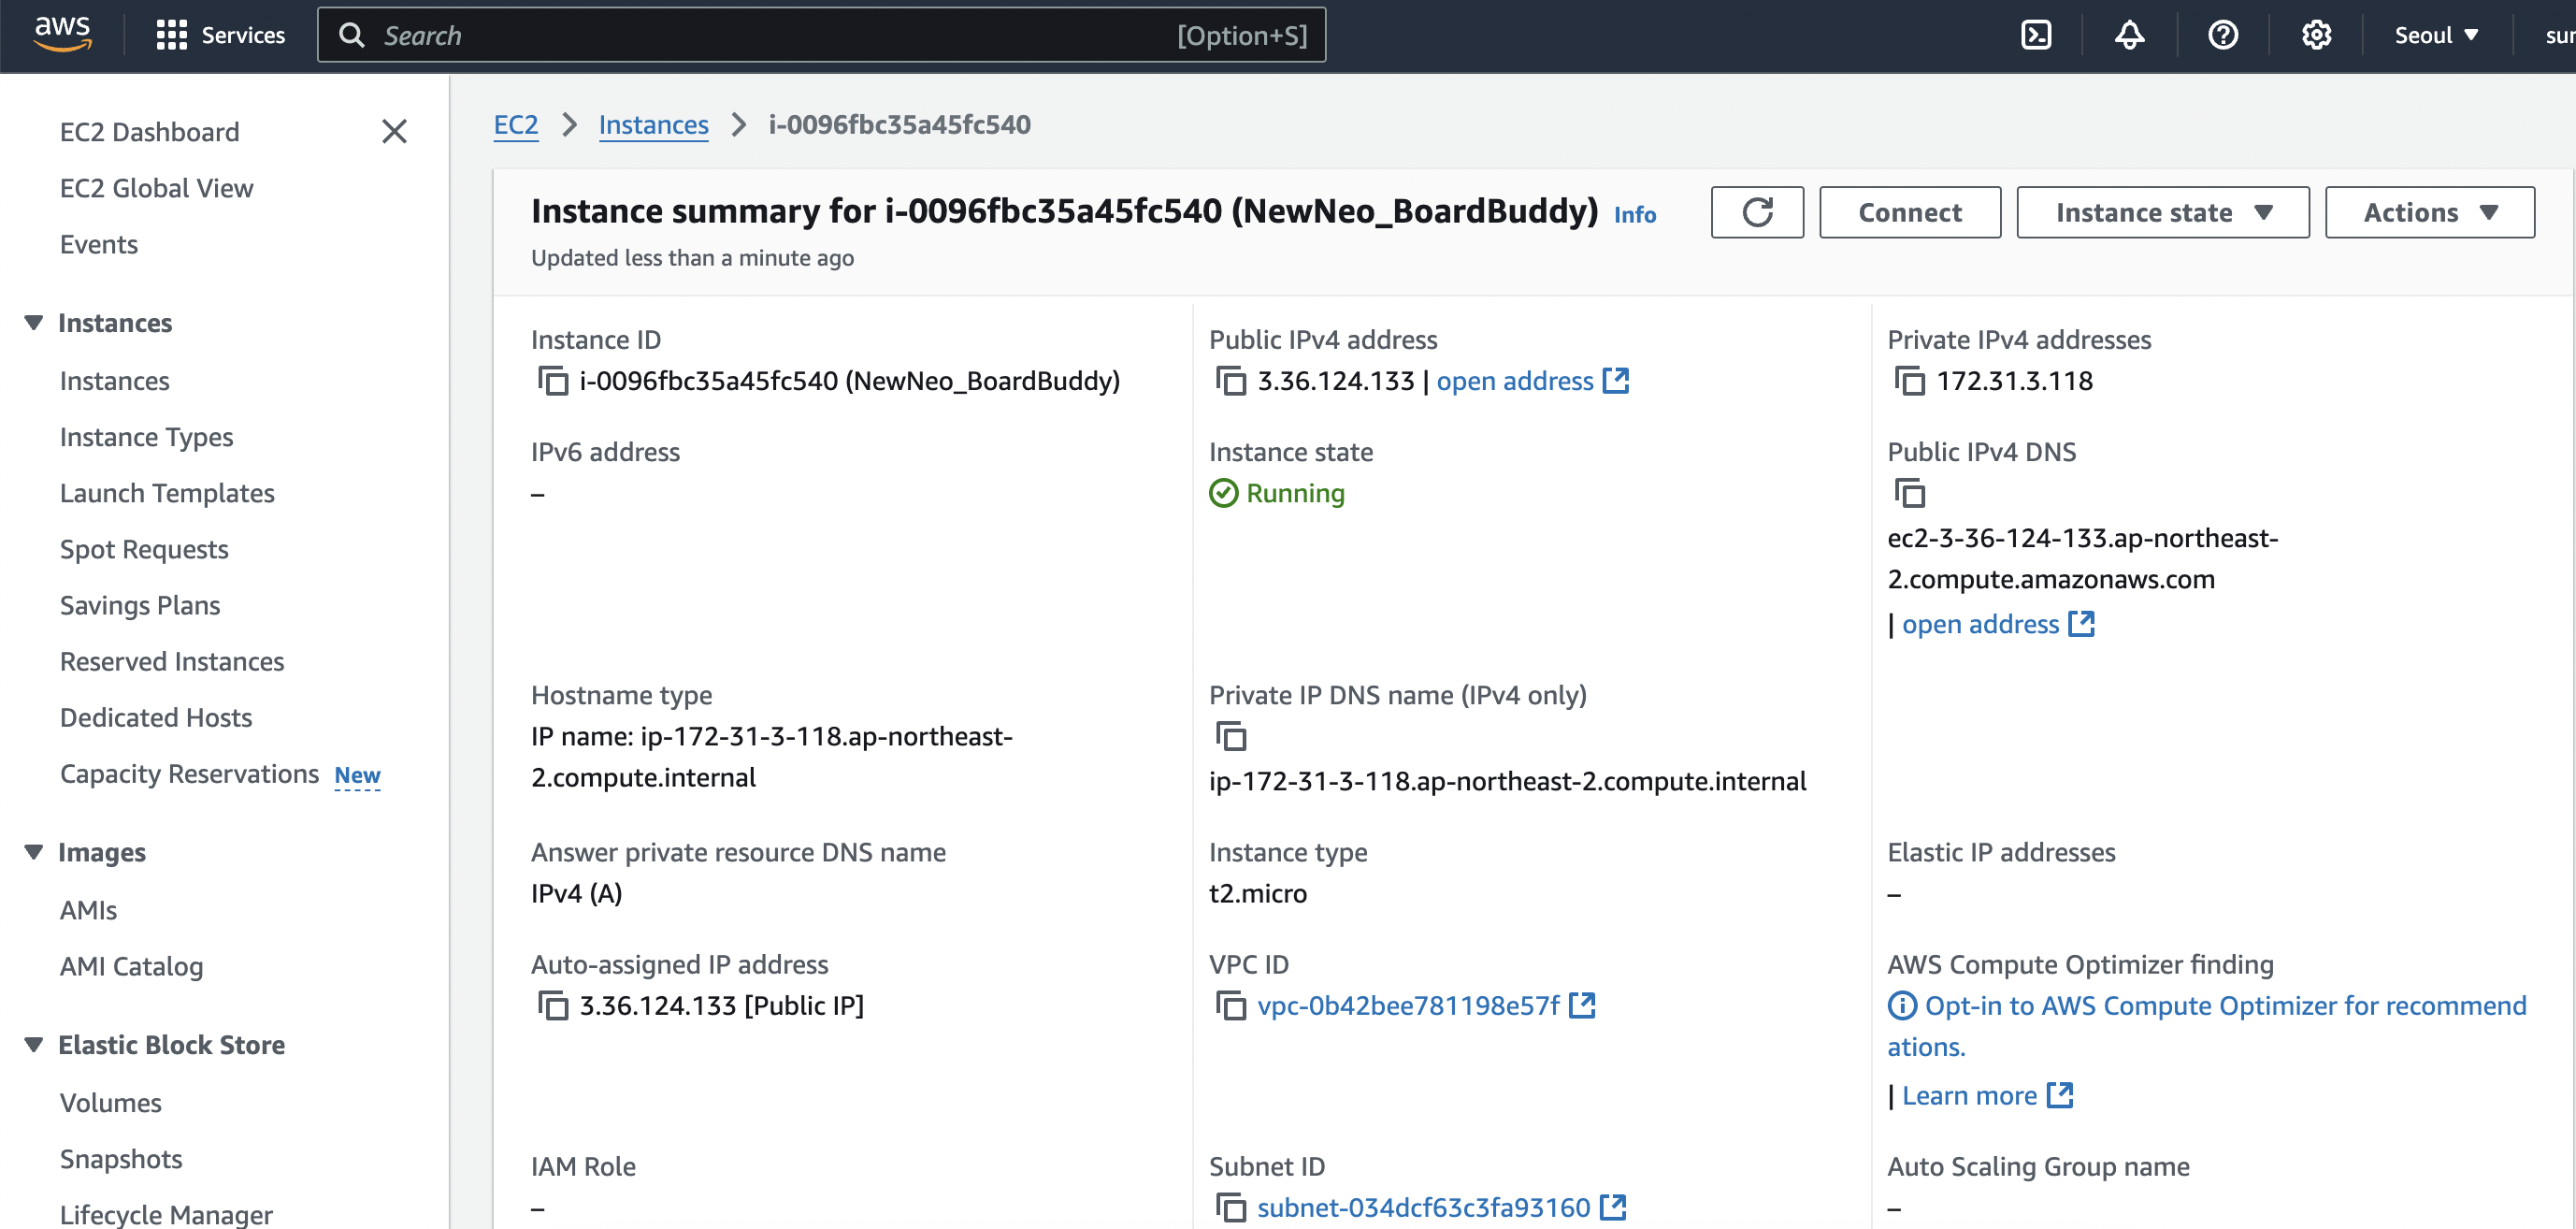Open Launch Templates in the sidebar
Screen dimensions: 2576x1229
pos(167,493)
